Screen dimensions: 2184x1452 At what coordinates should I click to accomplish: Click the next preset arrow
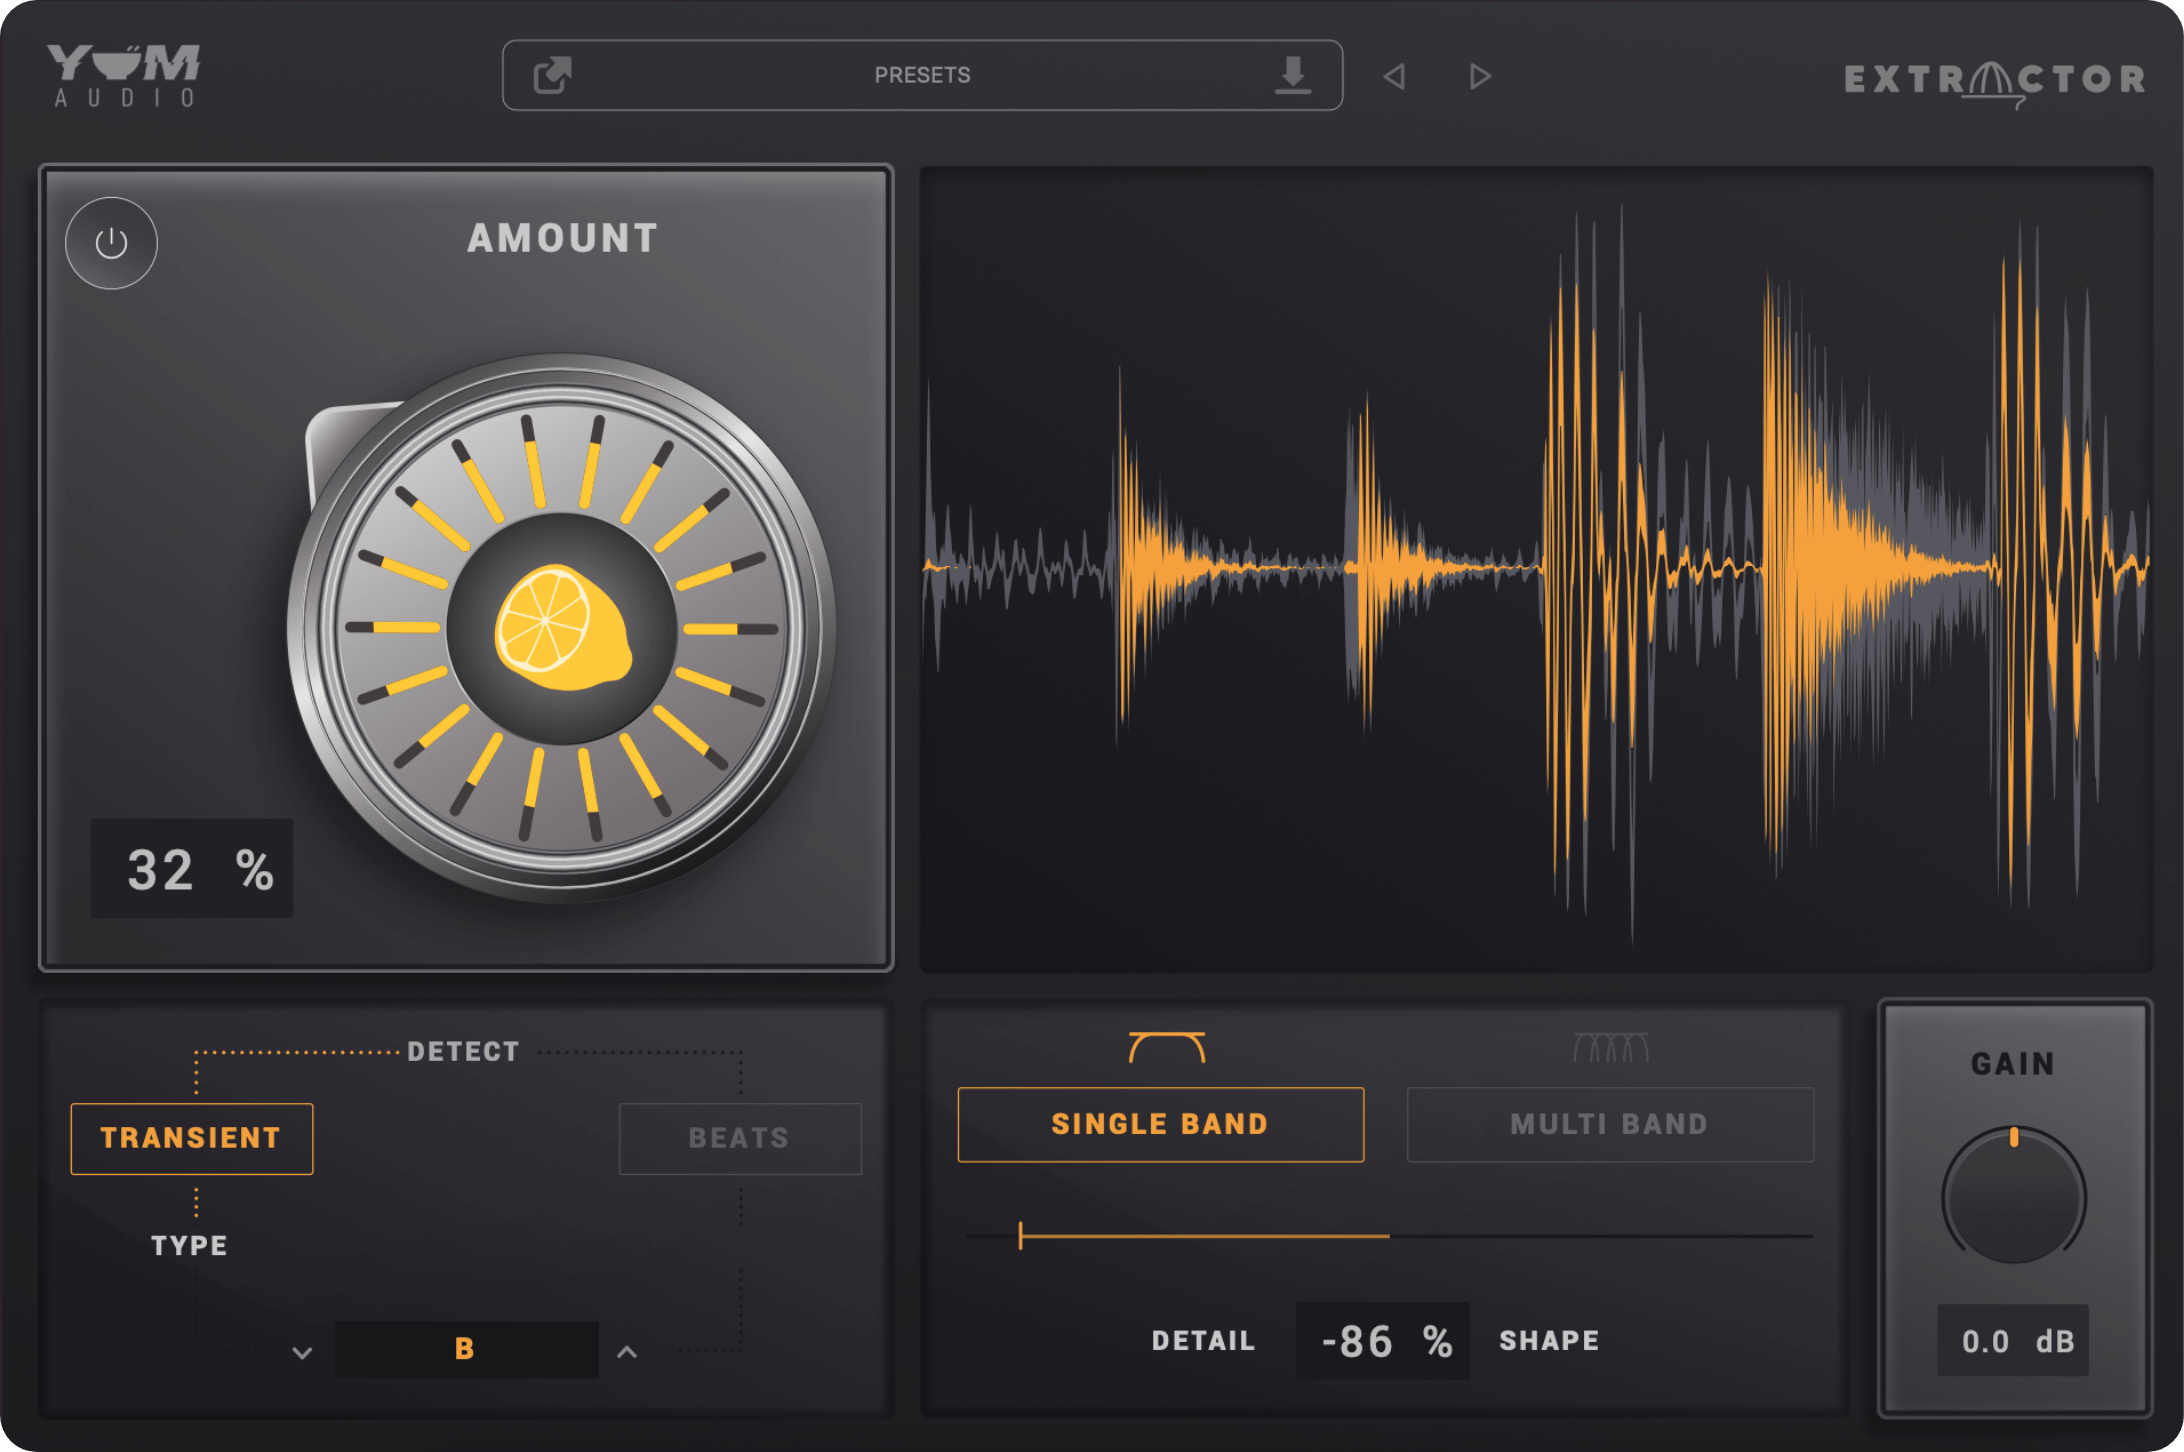coord(1477,75)
